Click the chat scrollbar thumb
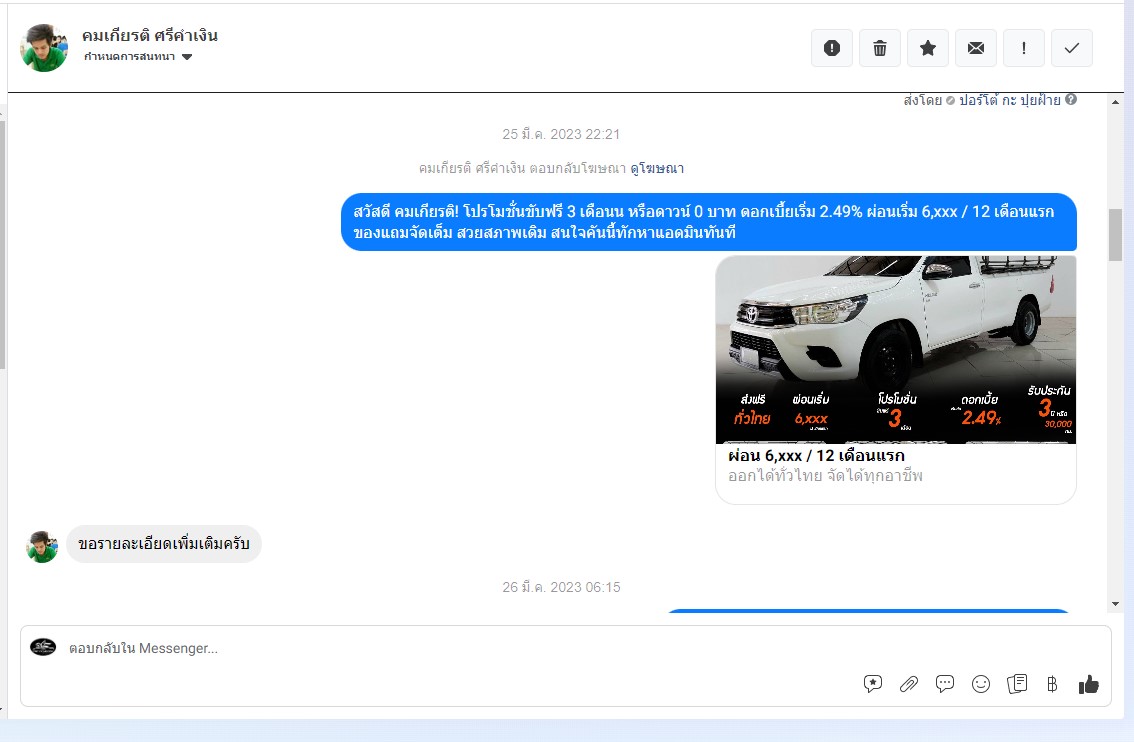 click(x=1115, y=234)
